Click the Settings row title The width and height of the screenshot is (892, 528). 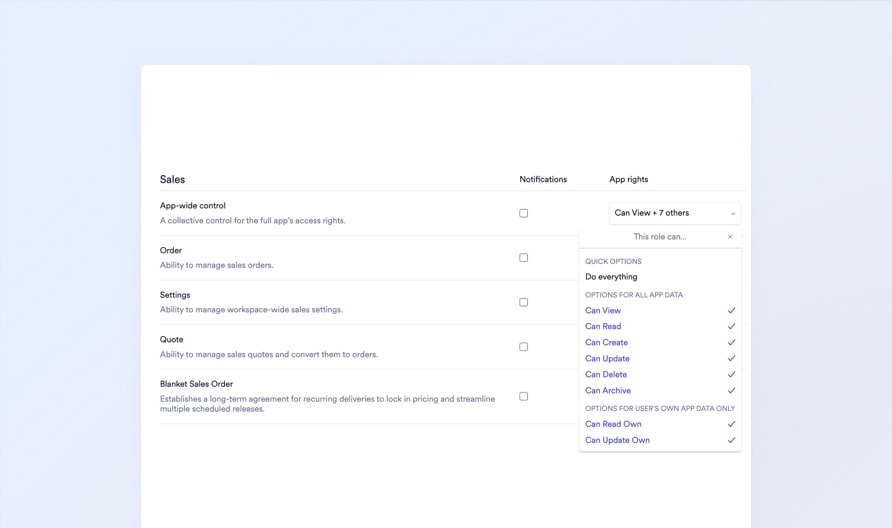click(x=175, y=295)
